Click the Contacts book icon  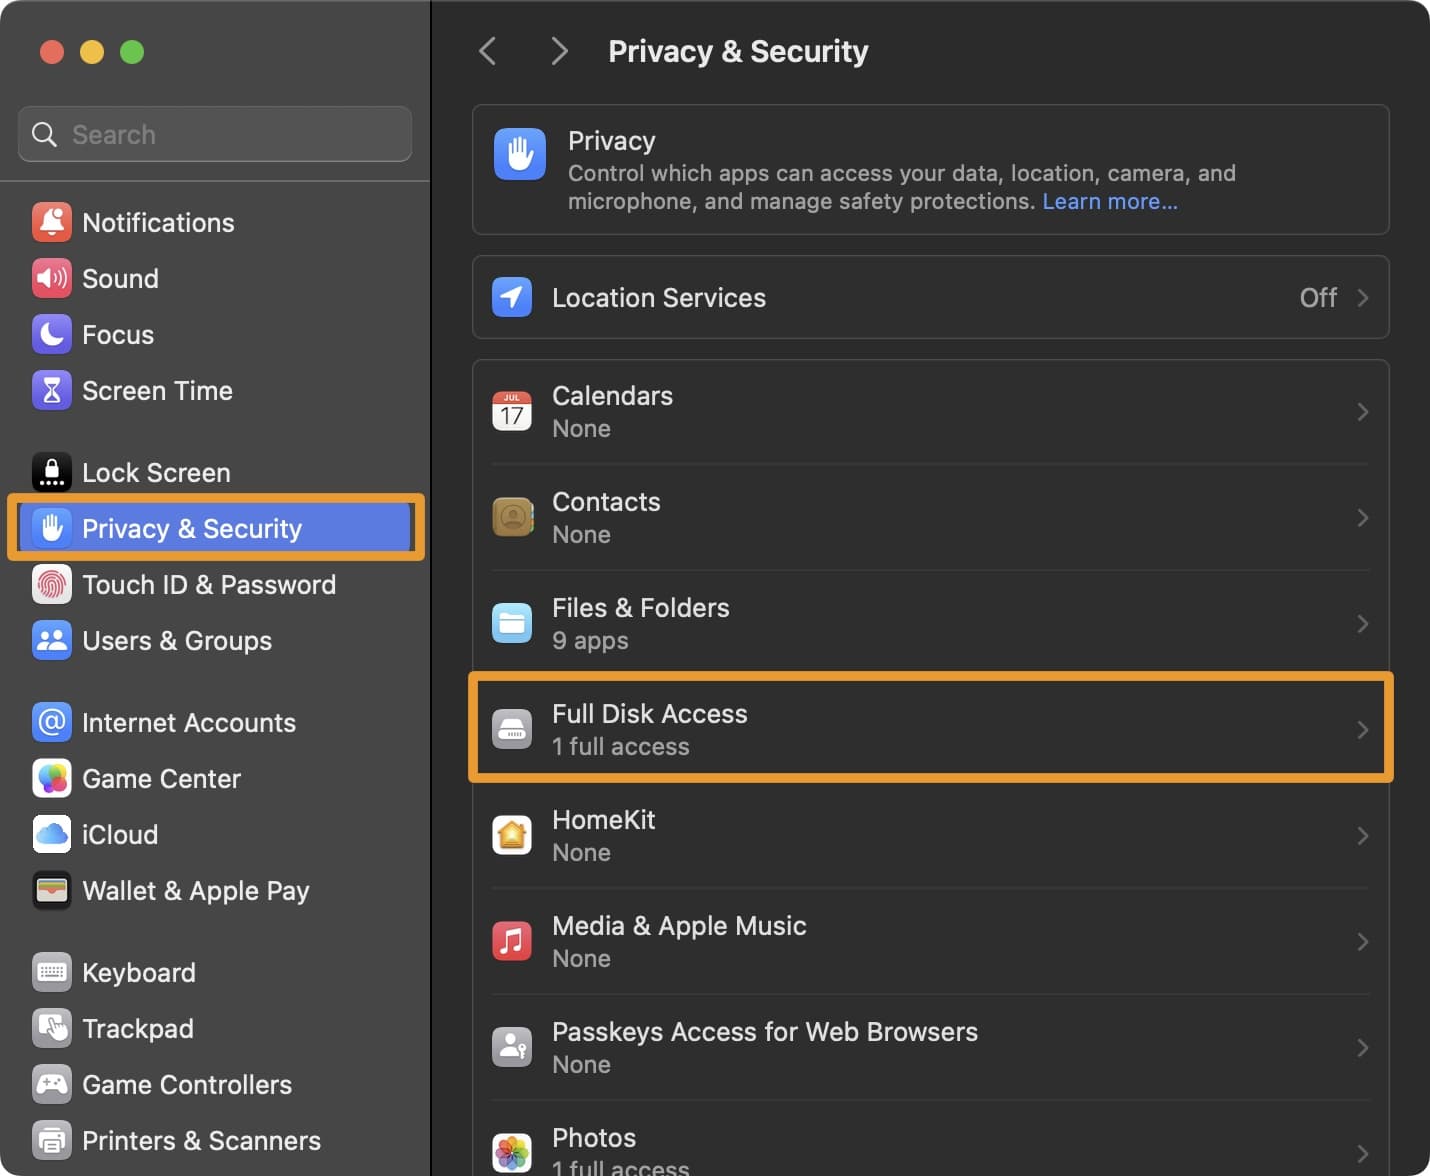click(x=512, y=517)
